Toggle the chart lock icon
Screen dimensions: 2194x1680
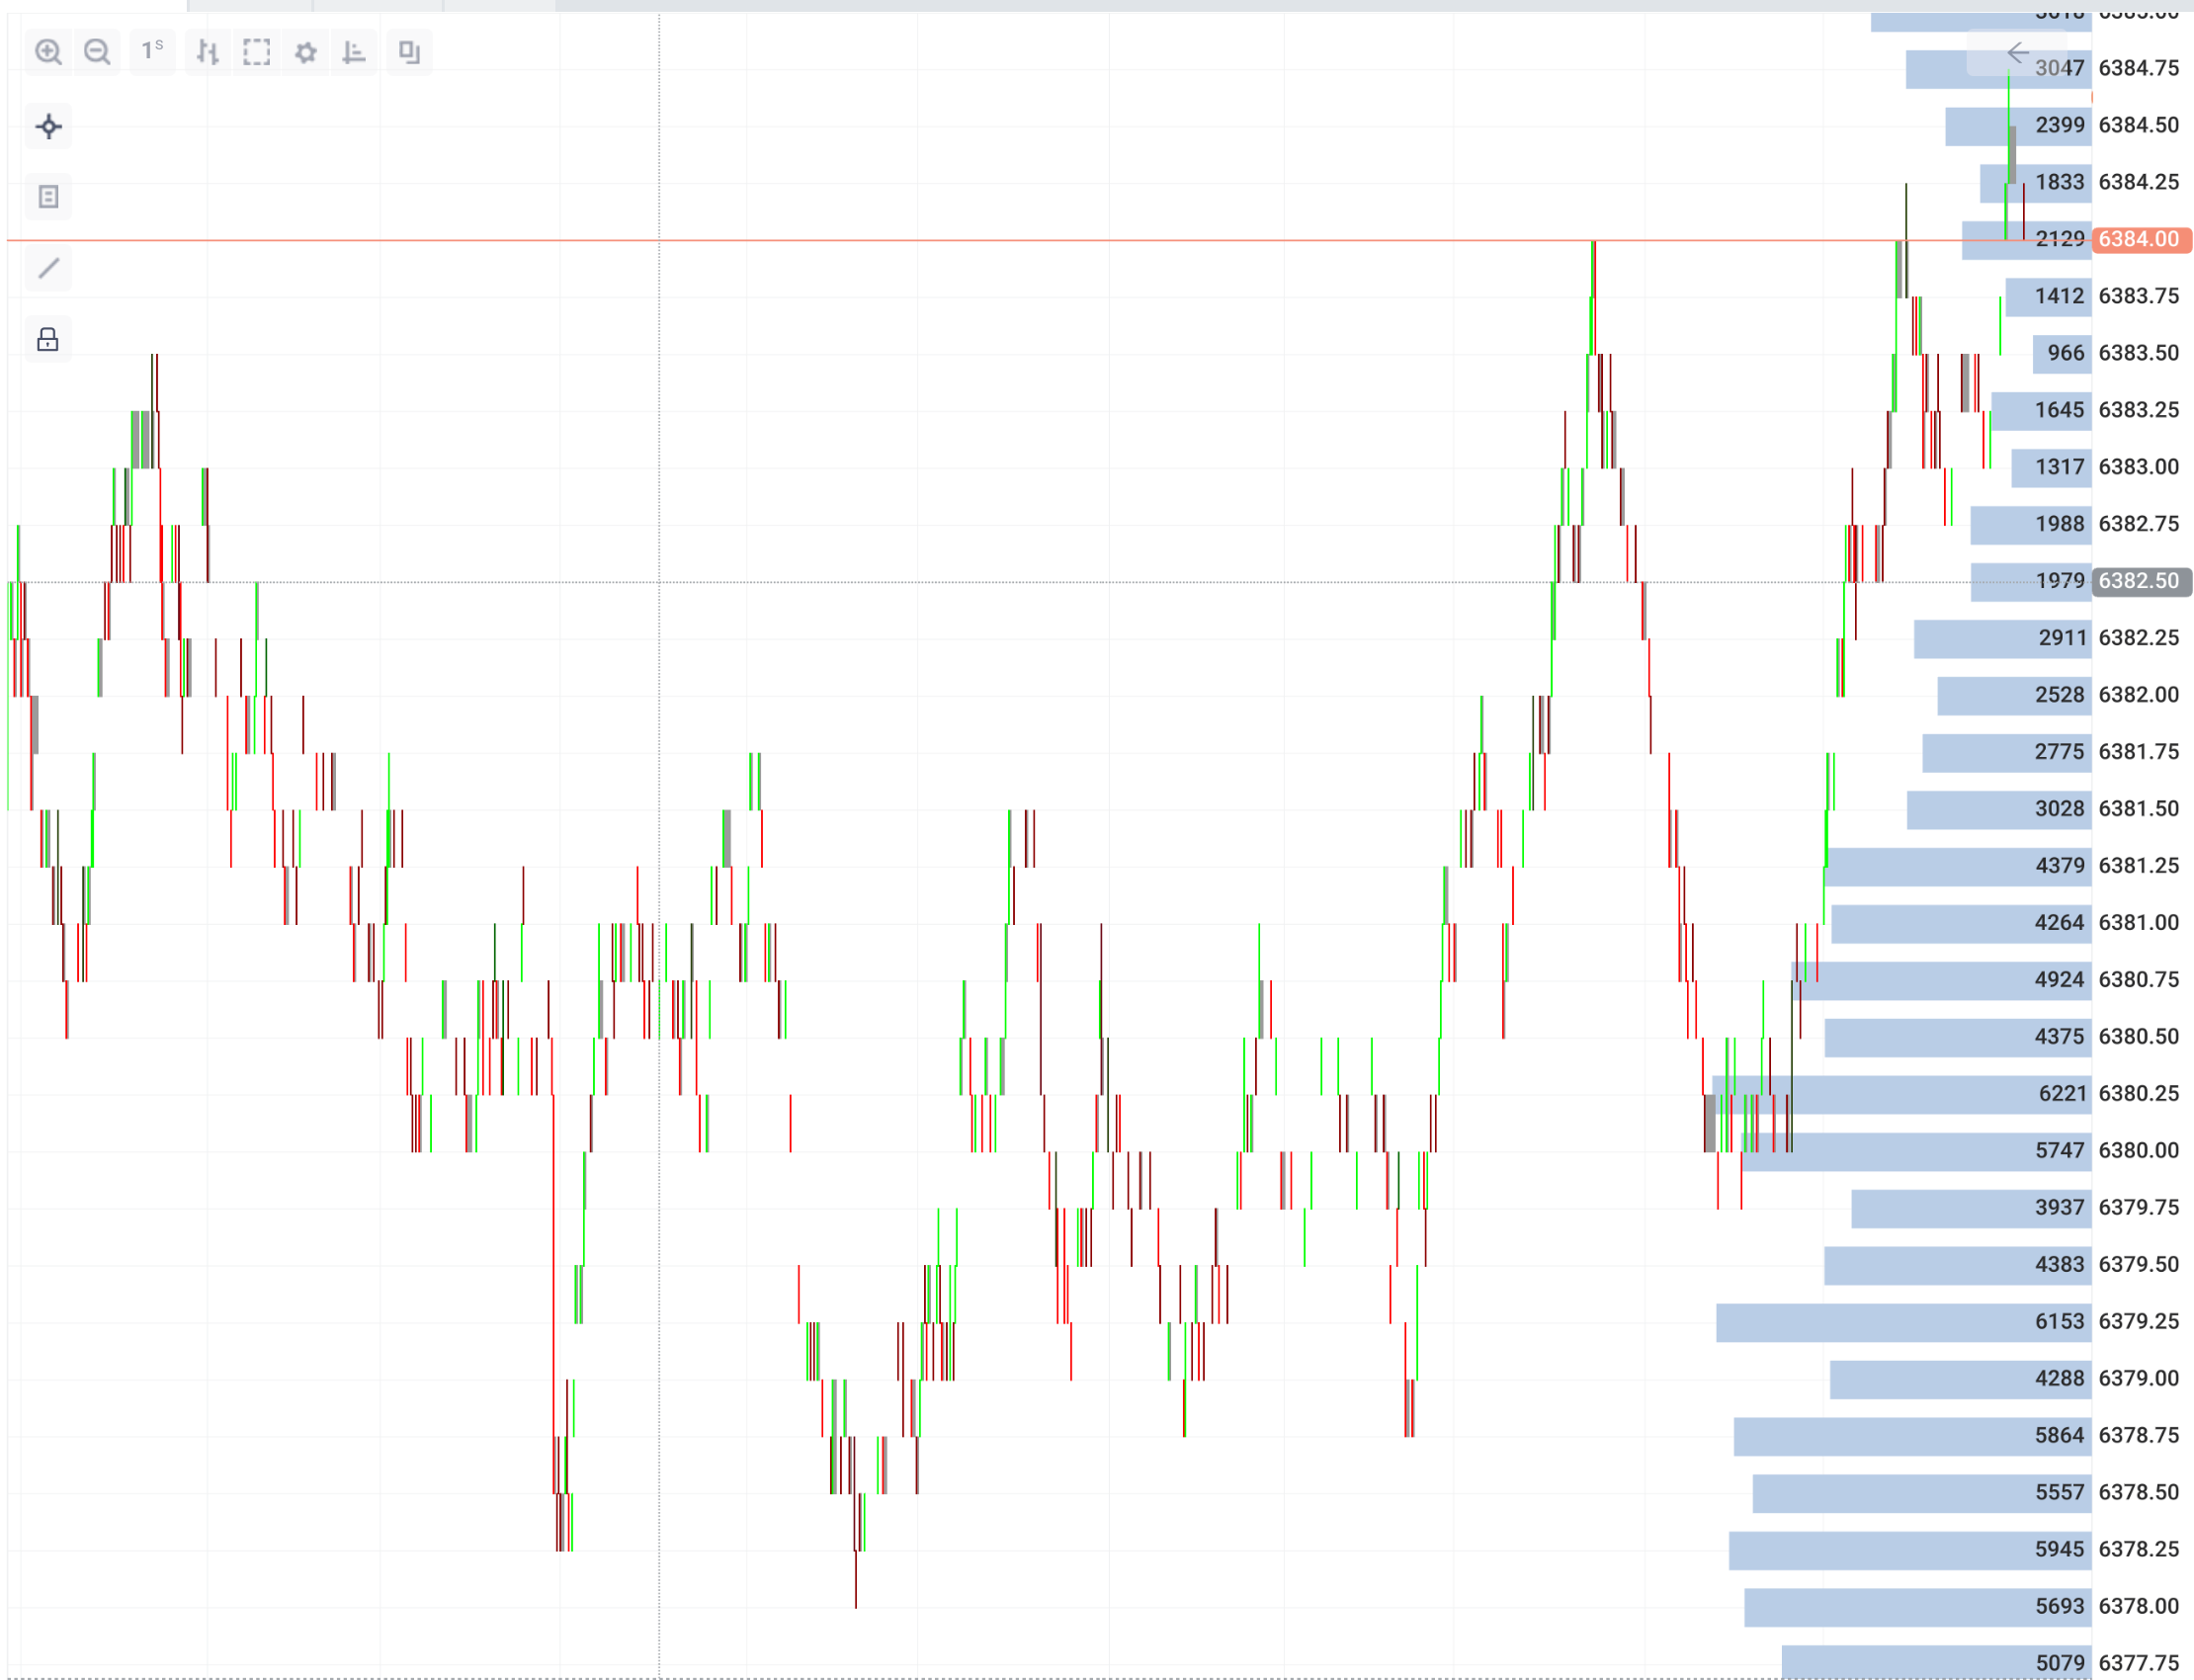48,340
